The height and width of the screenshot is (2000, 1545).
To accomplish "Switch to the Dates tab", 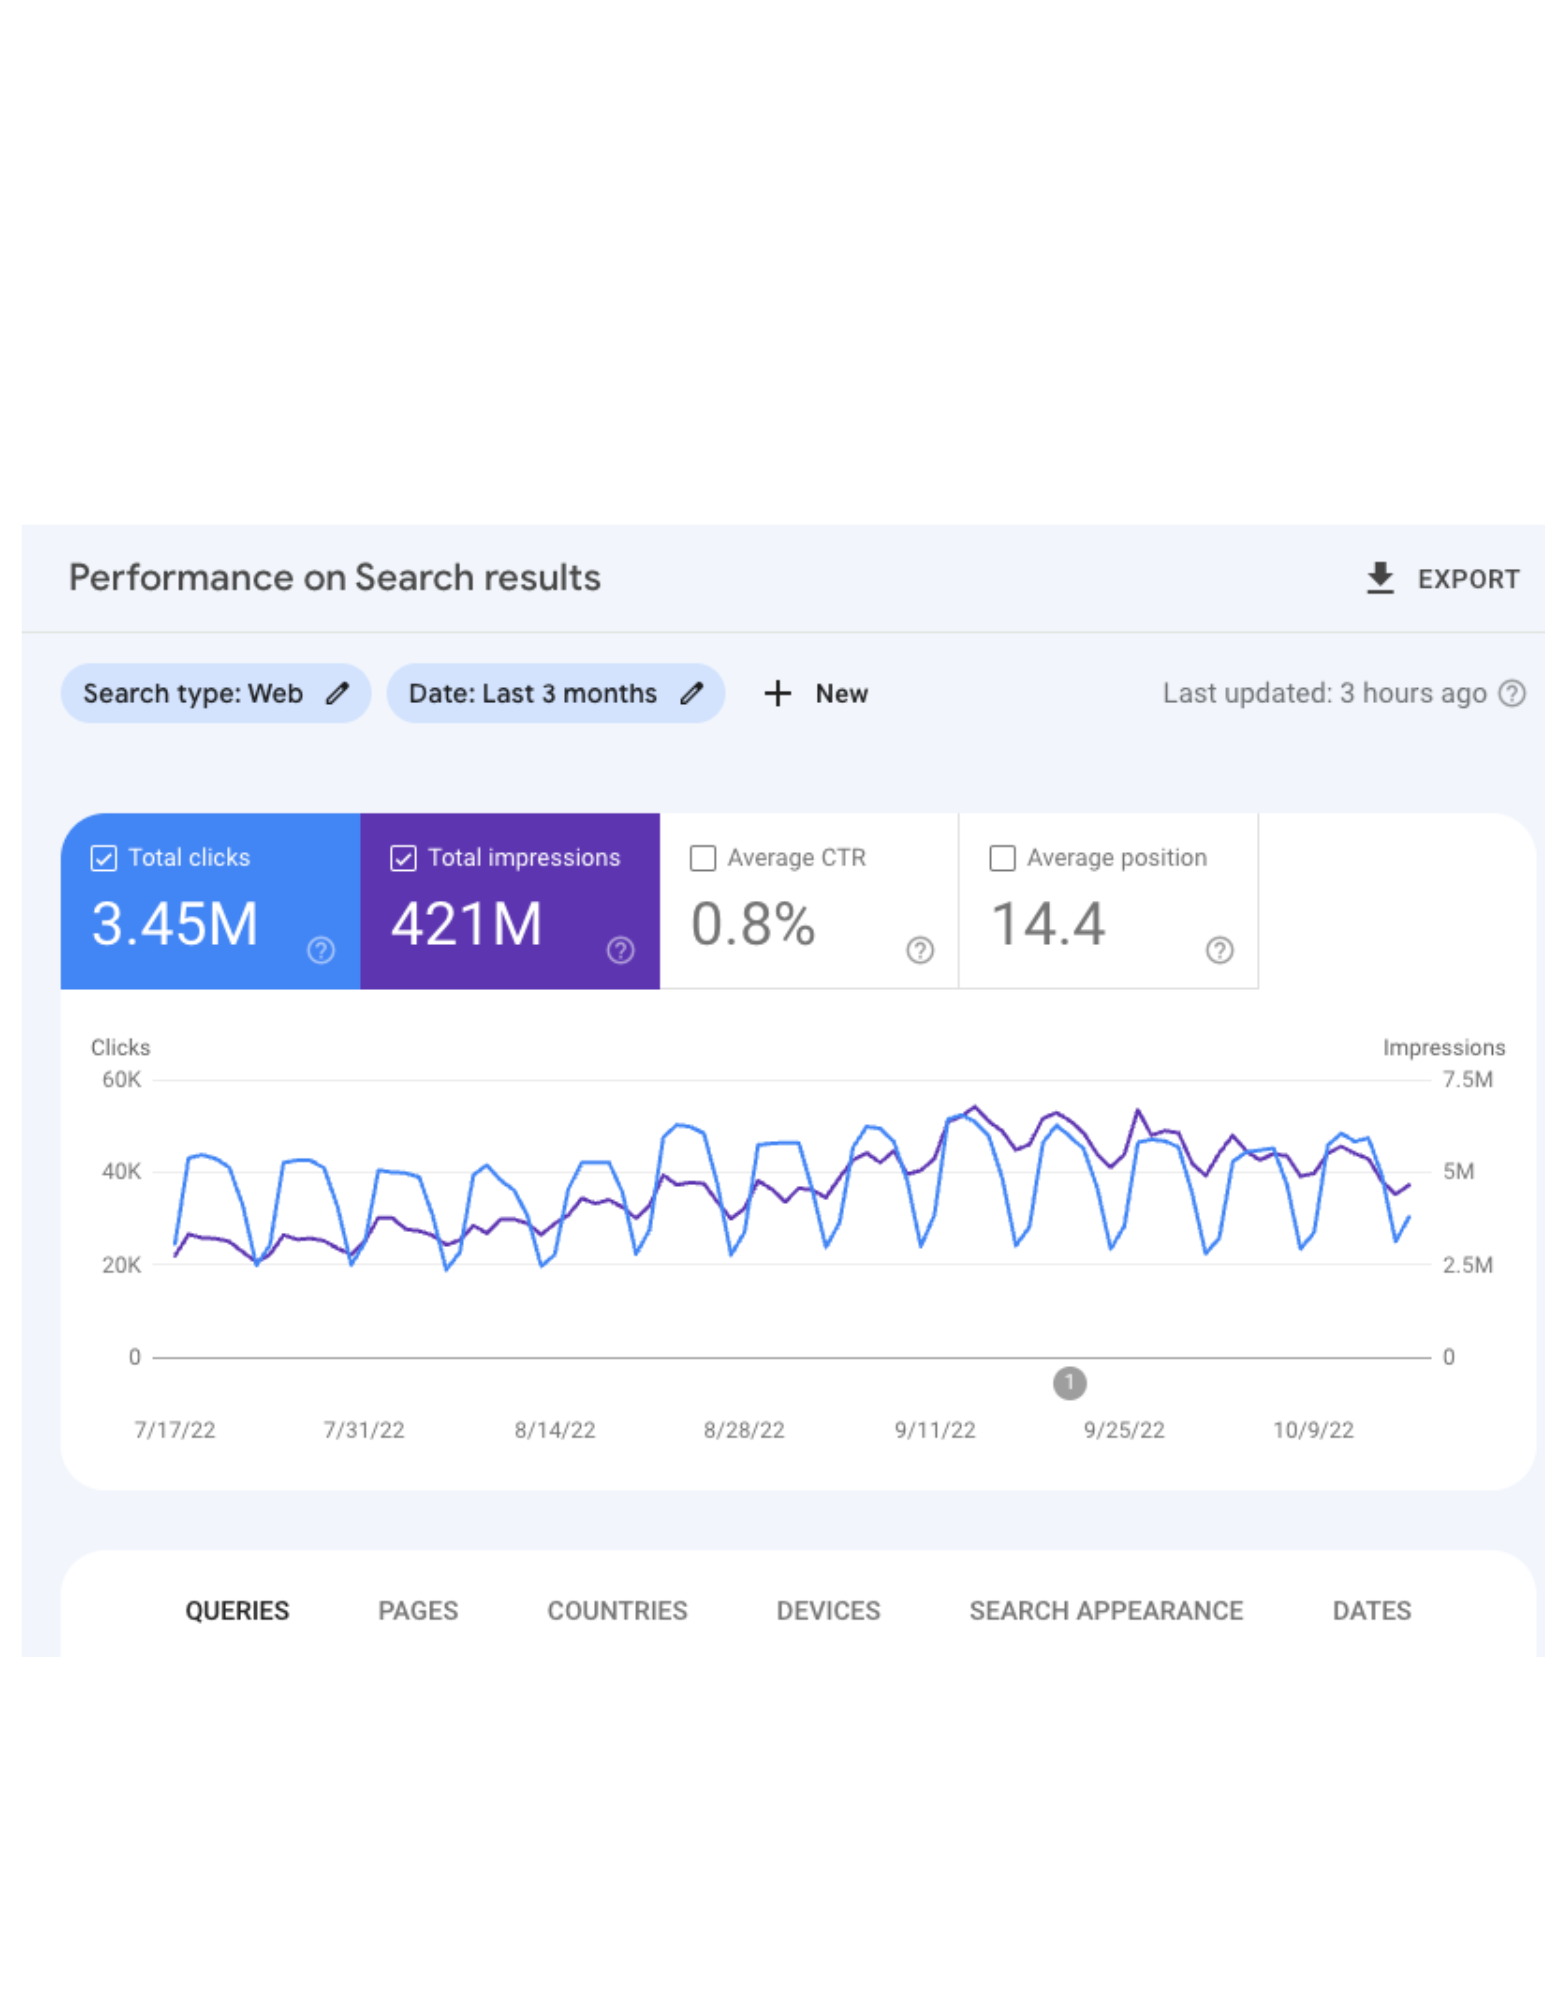I will point(1371,1610).
